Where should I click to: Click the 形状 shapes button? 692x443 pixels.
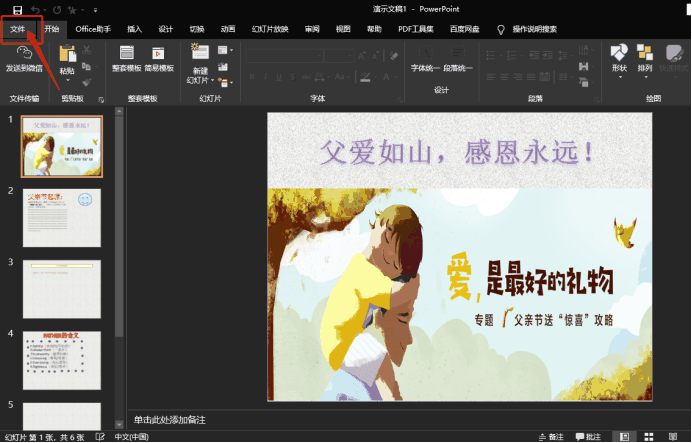click(619, 60)
